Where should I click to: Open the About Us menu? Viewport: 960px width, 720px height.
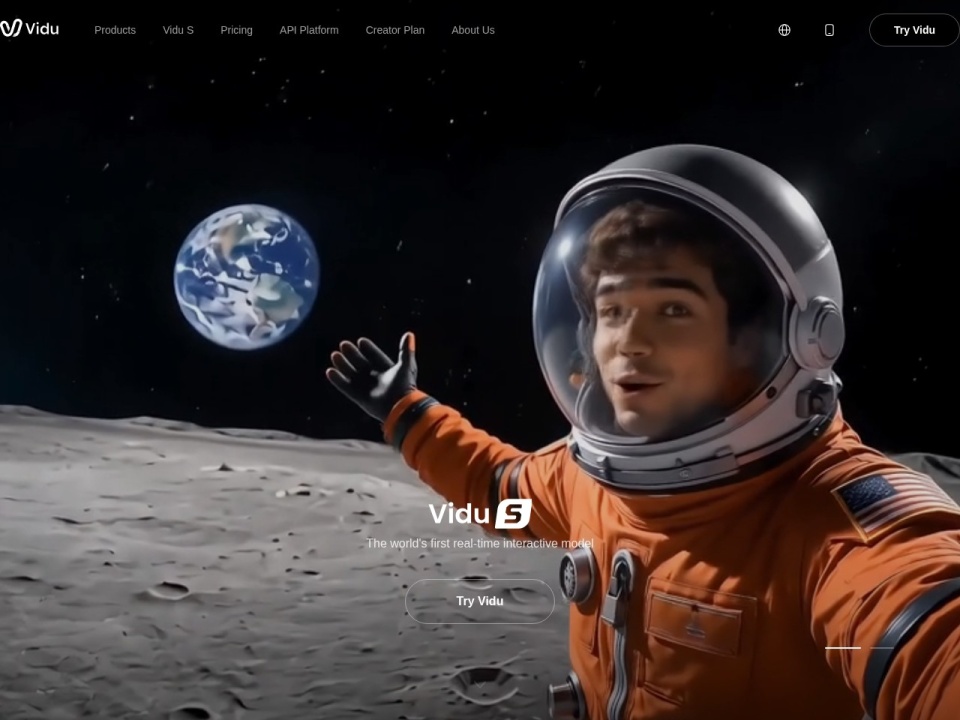[473, 30]
